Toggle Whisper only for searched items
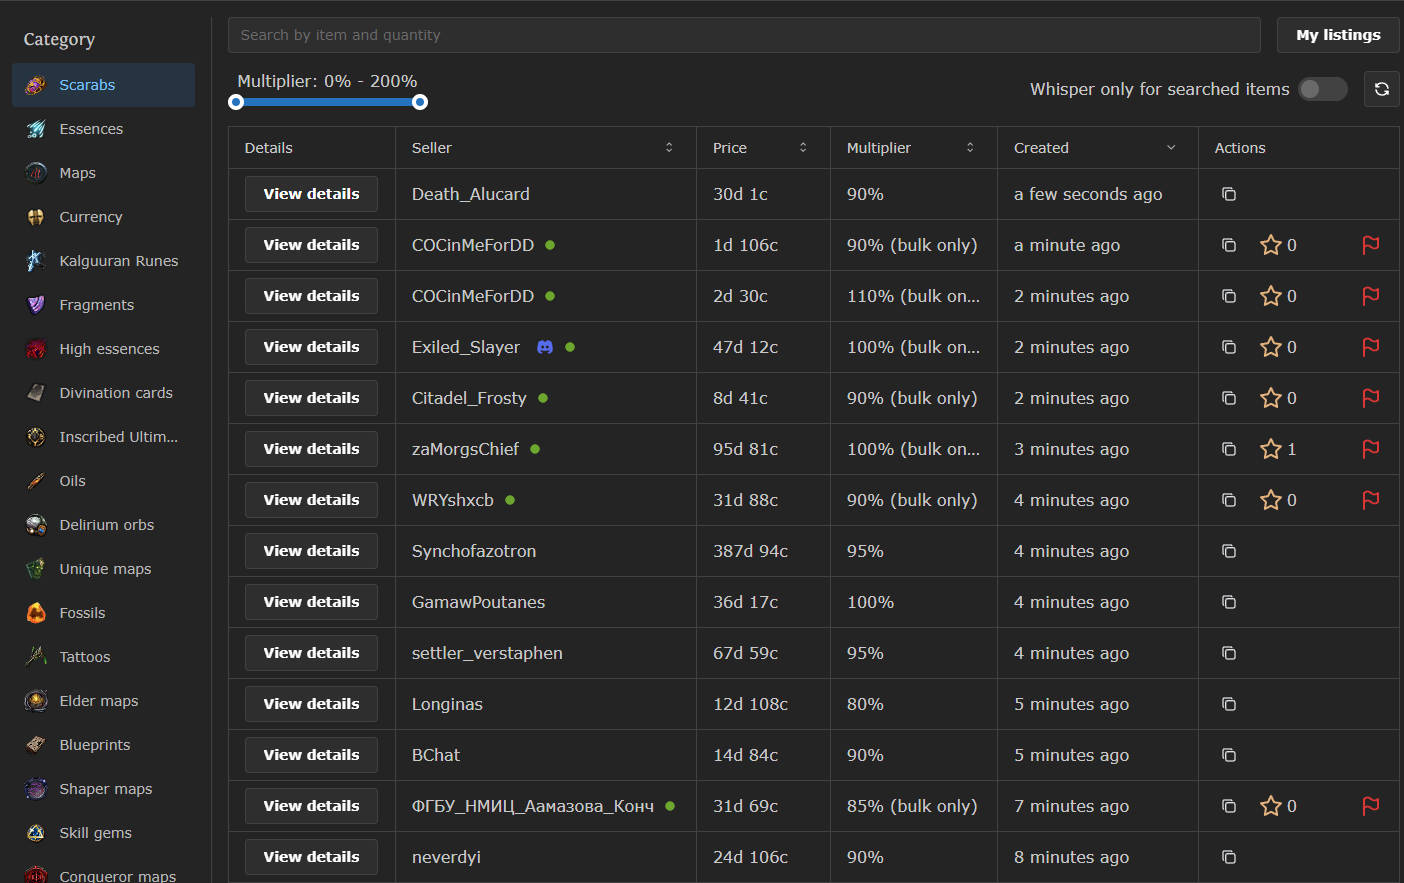The width and height of the screenshot is (1404, 883). point(1322,89)
